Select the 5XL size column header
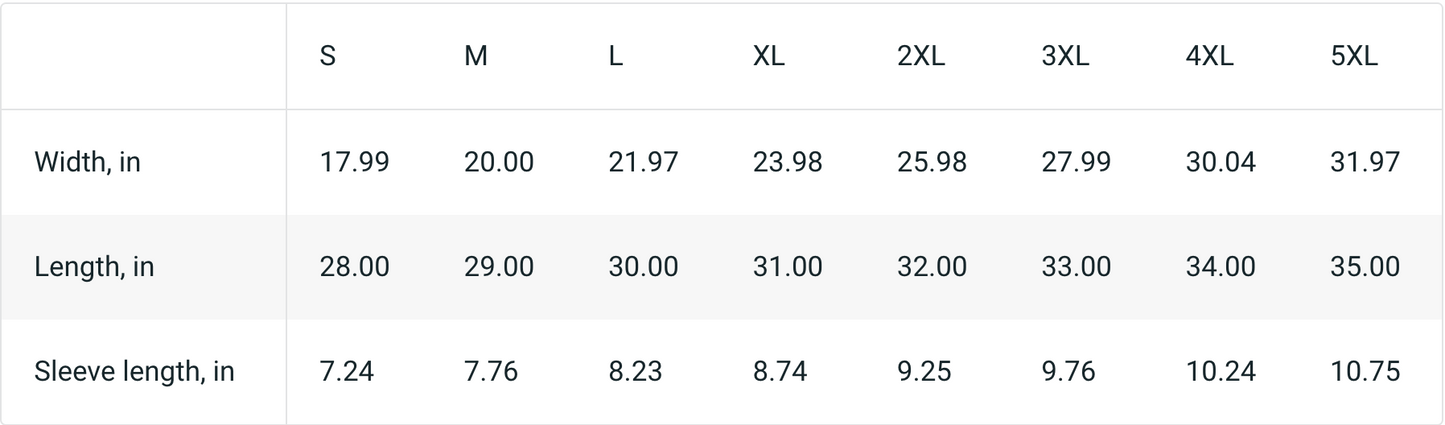The width and height of the screenshot is (1445, 425). click(1354, 57)
